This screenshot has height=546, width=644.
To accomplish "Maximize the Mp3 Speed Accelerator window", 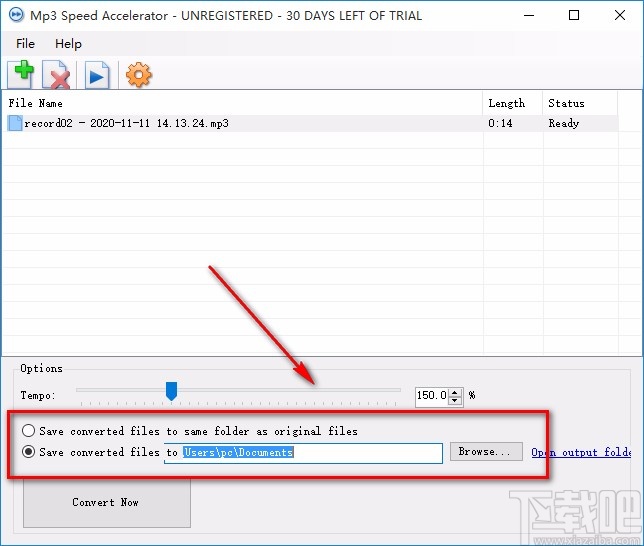I will click(x=574, y=16).
